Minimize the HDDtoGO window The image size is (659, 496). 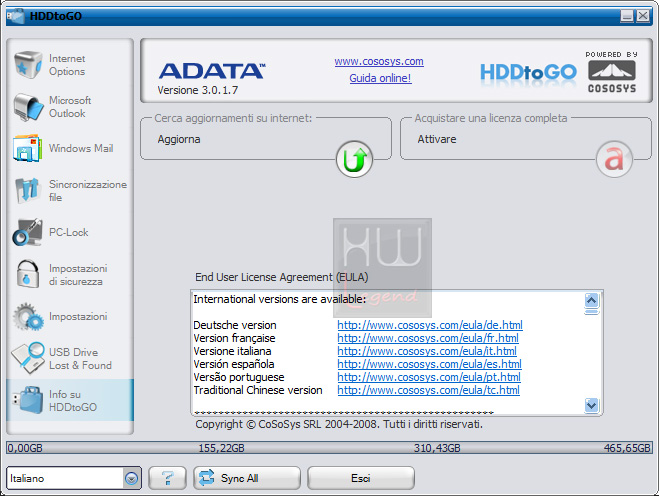pos(627,16)
